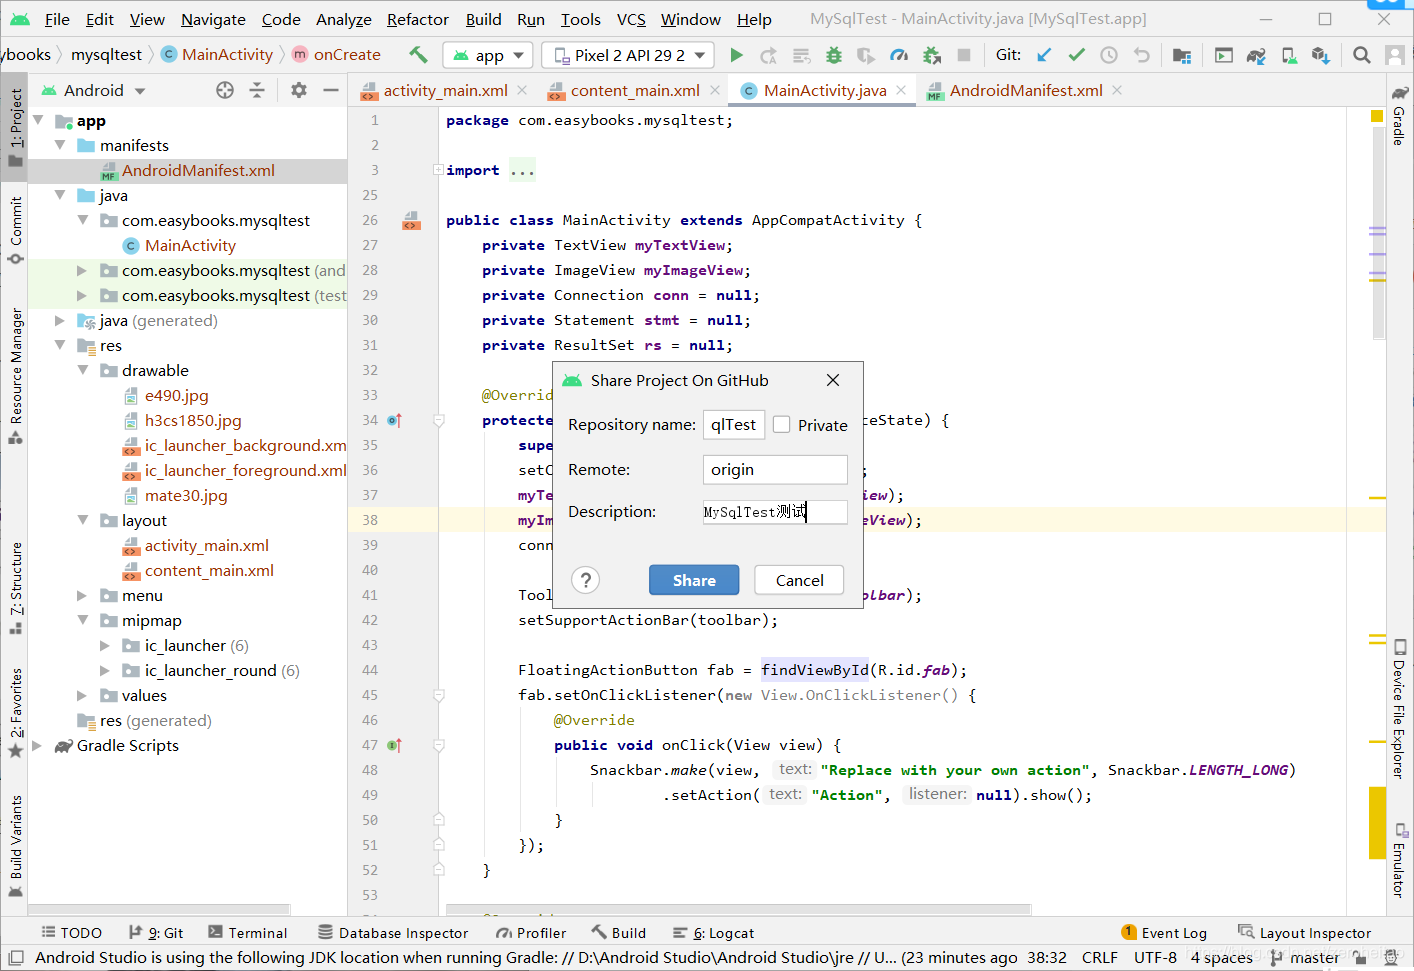This screenshot has width=1414, height=971.
Task: Run the app on Pixel 2 API 29 emulator
Action: pyautogui.click(x=737, y=55)
